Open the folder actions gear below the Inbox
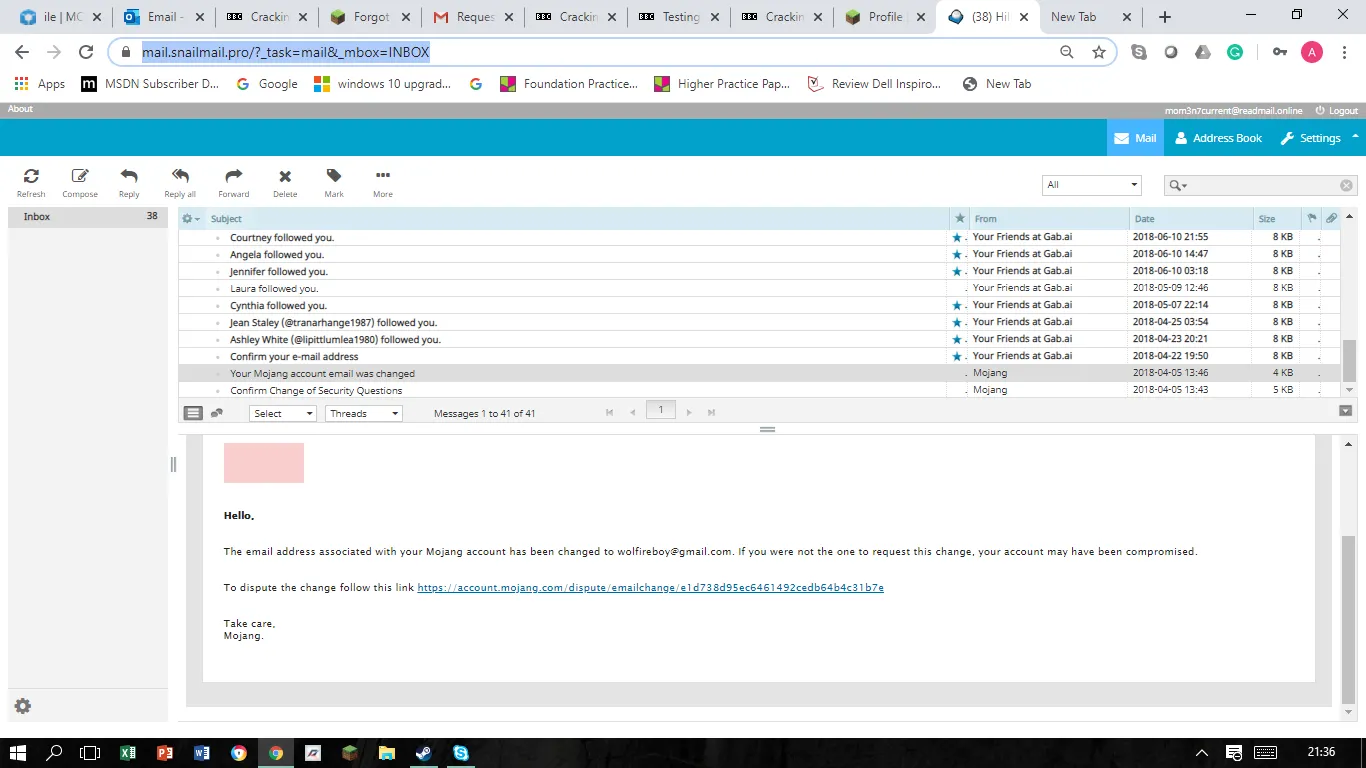Screen dimensions: 1366x768 [23, 706]
